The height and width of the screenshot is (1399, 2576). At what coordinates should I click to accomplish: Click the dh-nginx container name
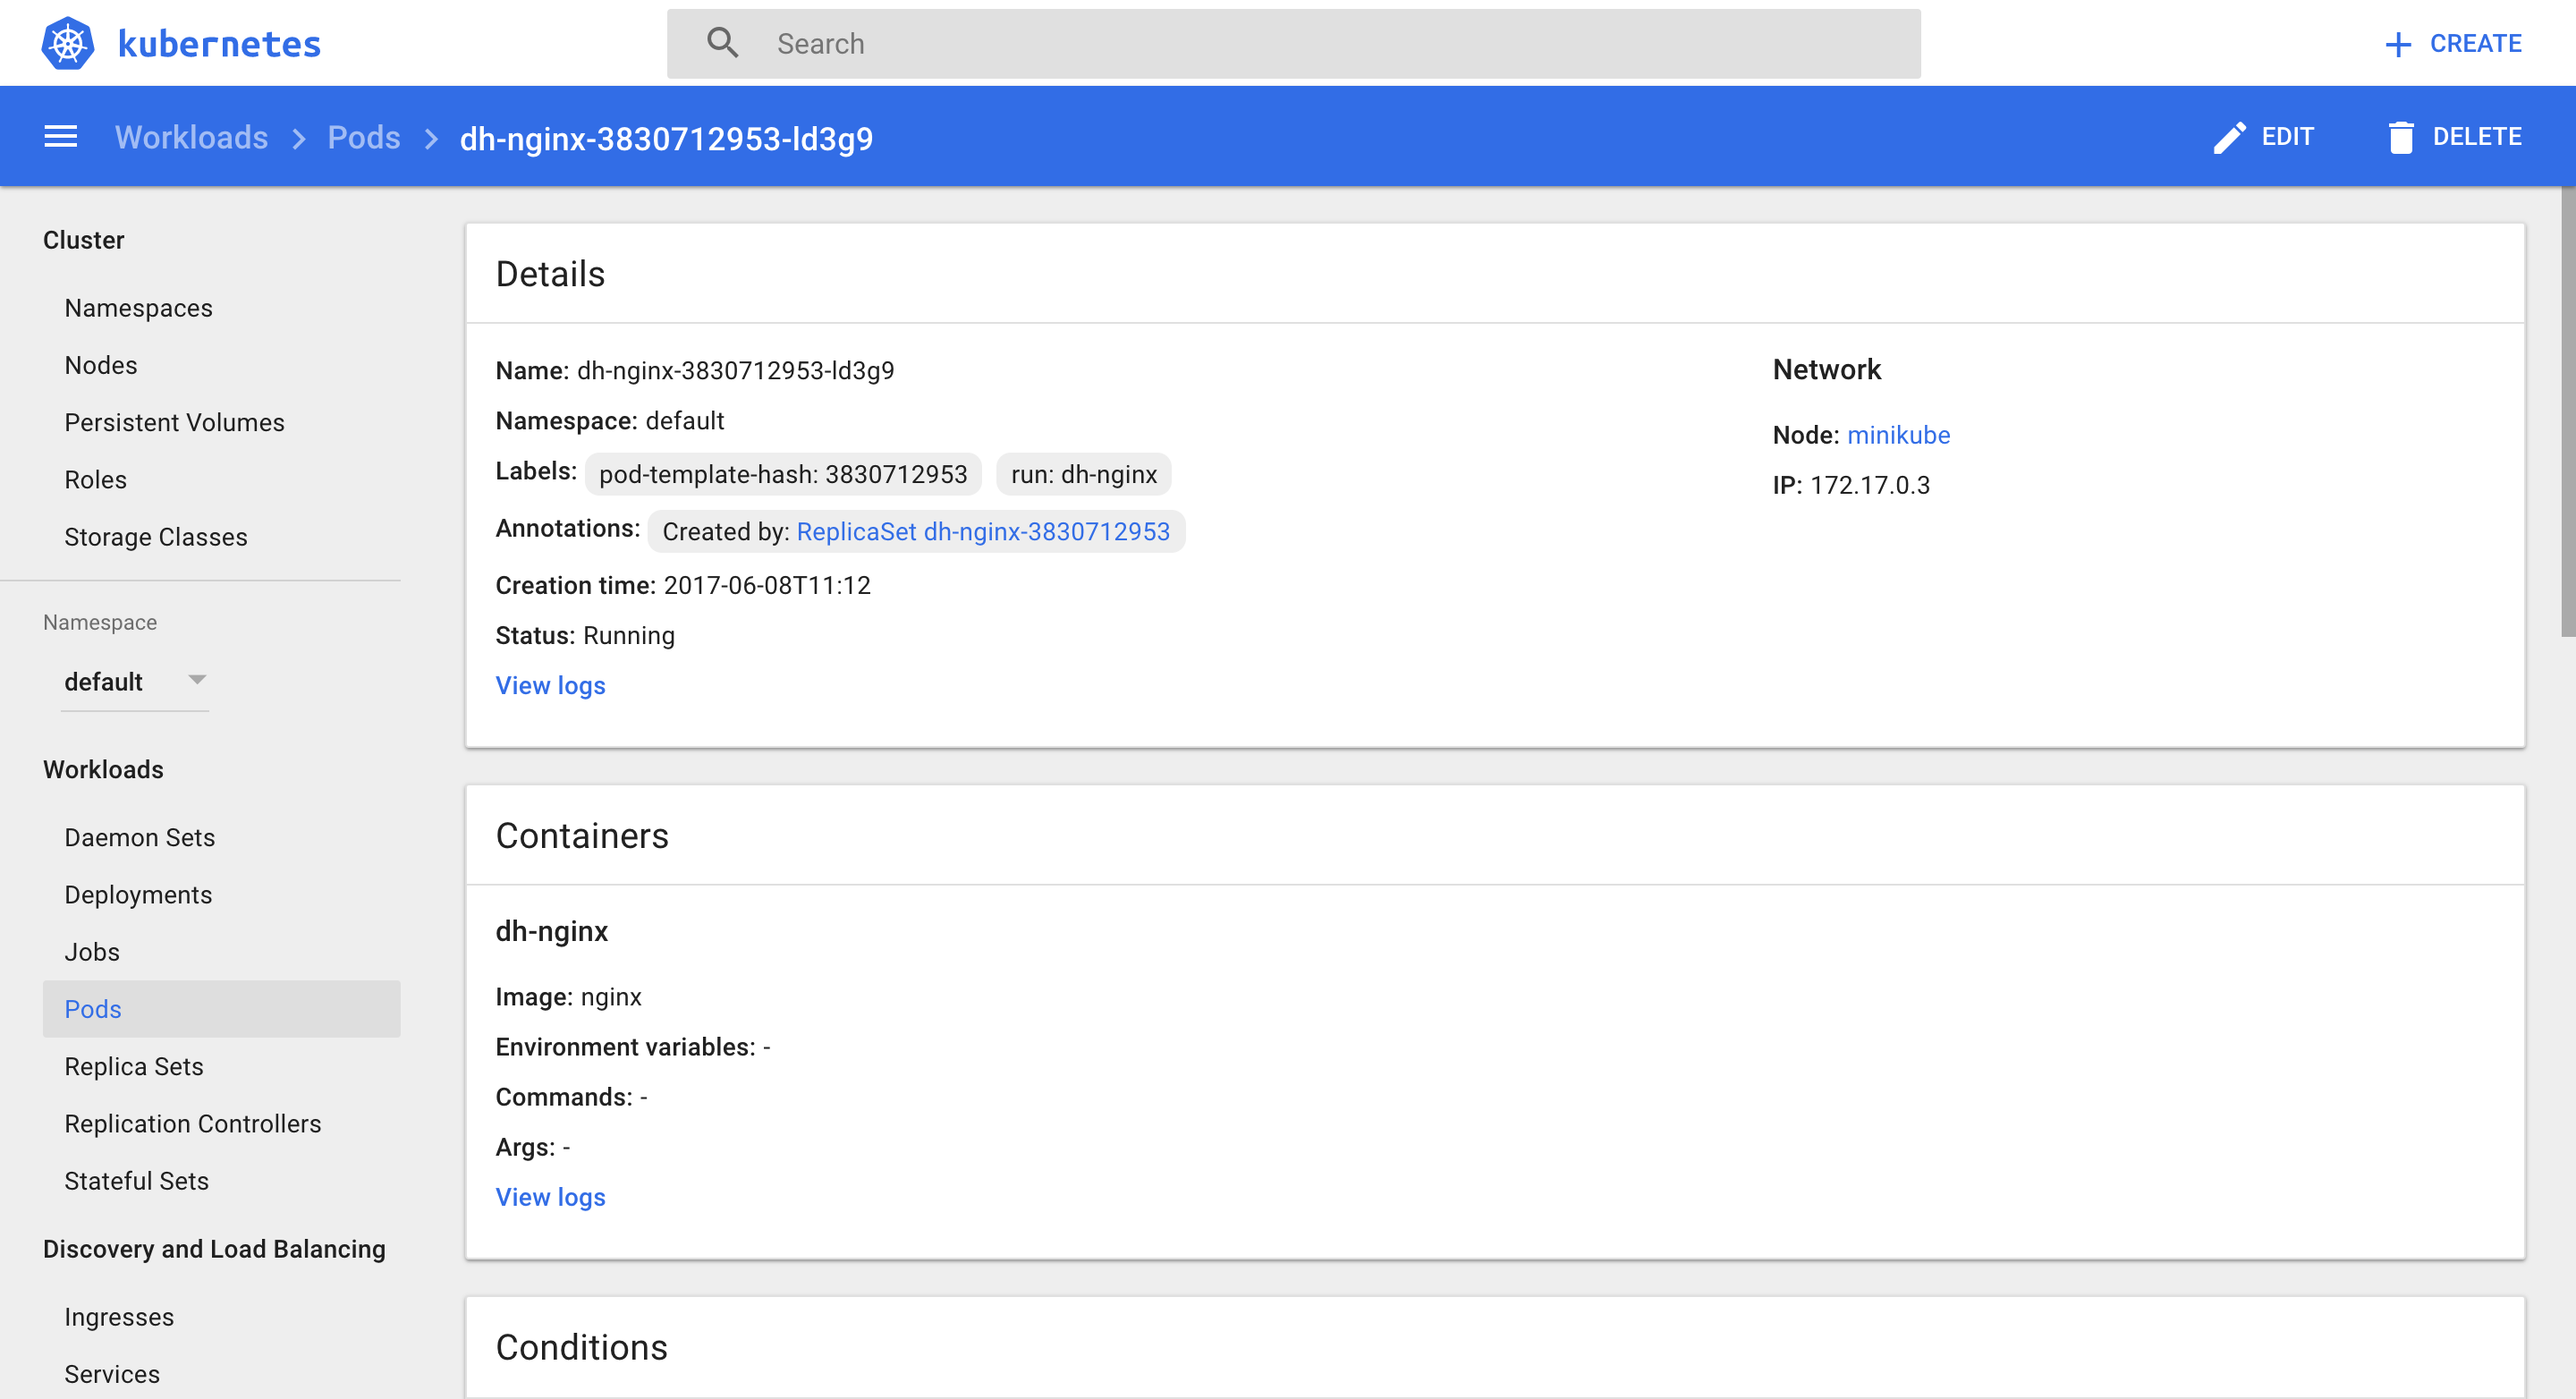tap(551, 931)
